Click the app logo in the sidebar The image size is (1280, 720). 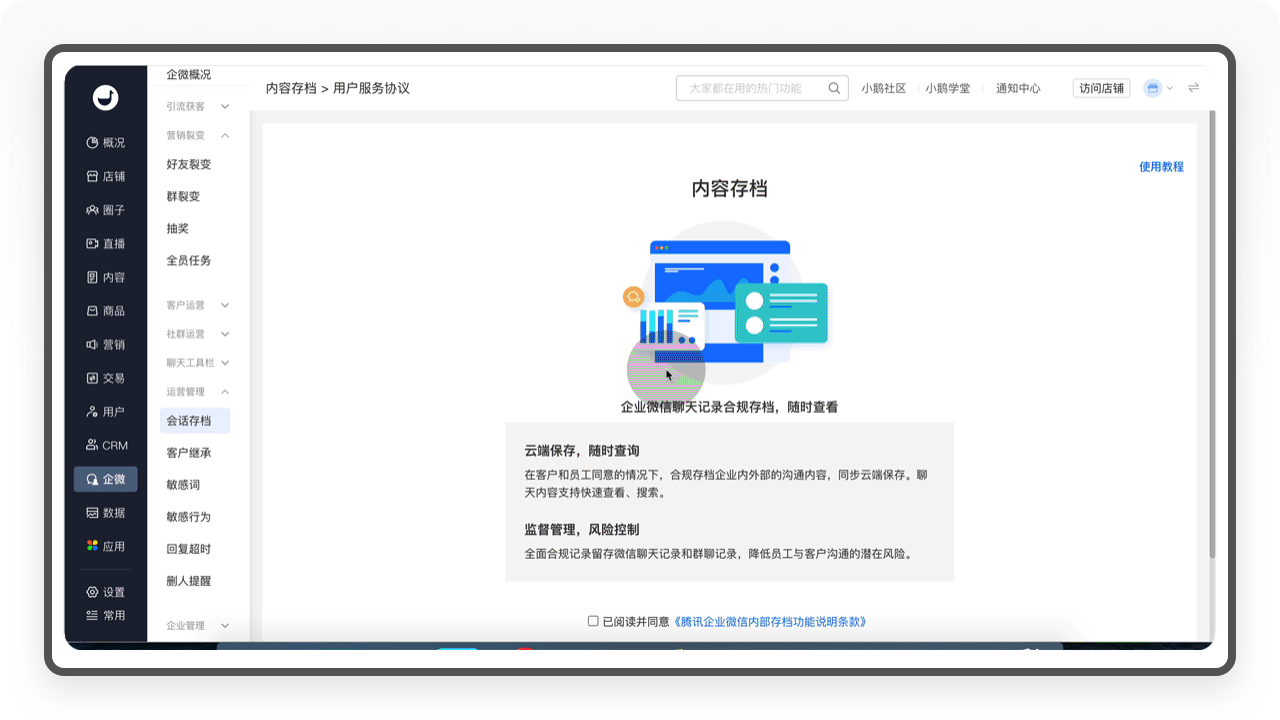[105, 98]
